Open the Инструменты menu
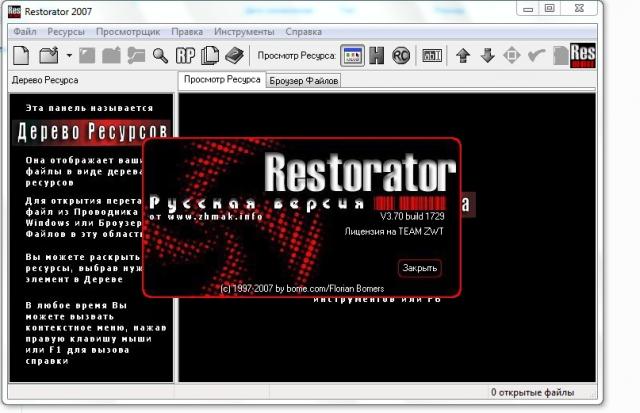640x413 pixels. pos(244,32)
